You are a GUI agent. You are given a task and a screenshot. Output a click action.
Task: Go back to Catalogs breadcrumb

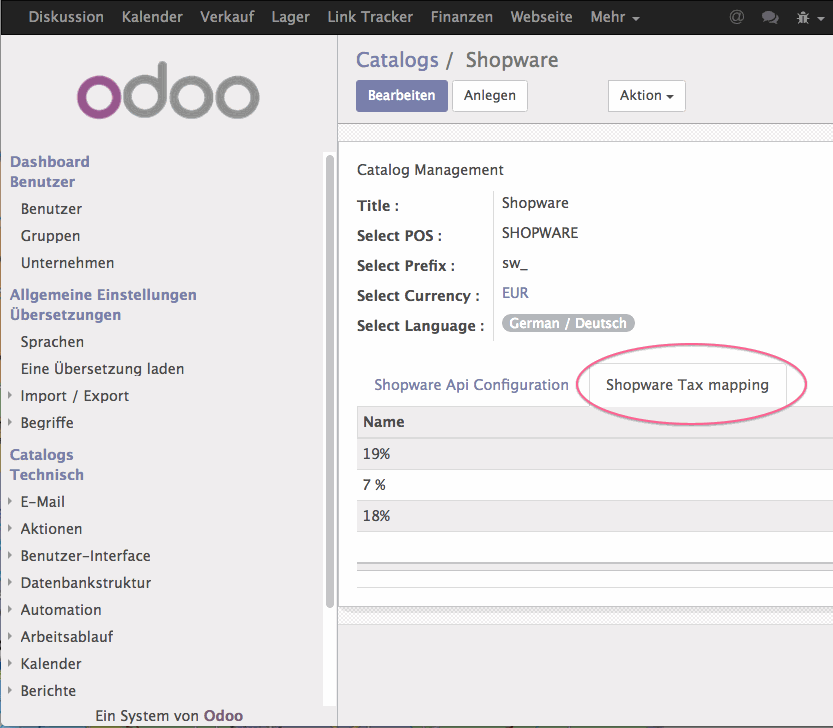pyautogui.click(x=397, y=60)
